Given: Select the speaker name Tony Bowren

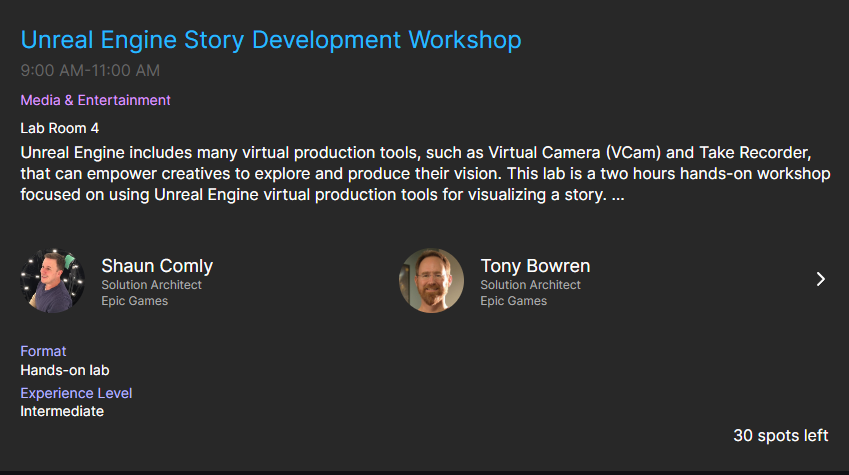Looking at the screenshot, I should click(535, 266).
